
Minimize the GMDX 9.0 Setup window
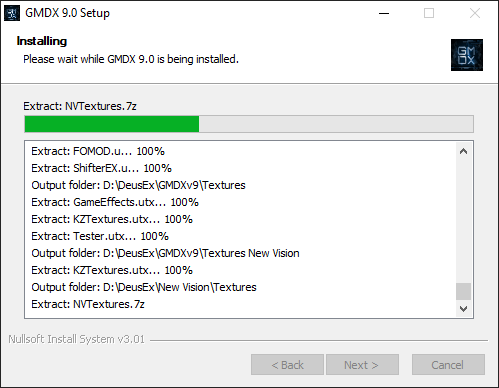click(x=384, y=13)
